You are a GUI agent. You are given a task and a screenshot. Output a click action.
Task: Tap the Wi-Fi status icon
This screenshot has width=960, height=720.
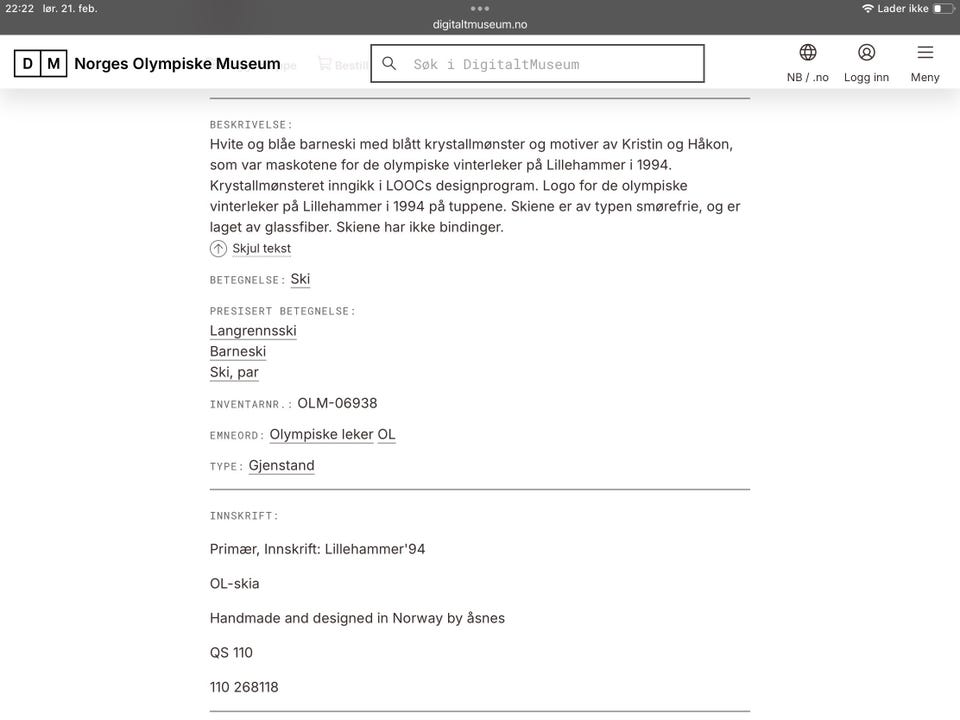coord(868,9)
